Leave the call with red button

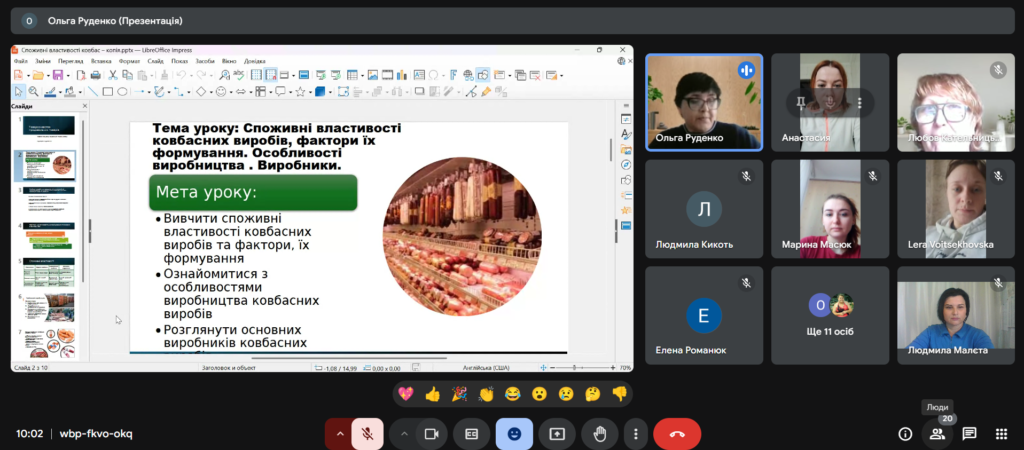(677, 434)
